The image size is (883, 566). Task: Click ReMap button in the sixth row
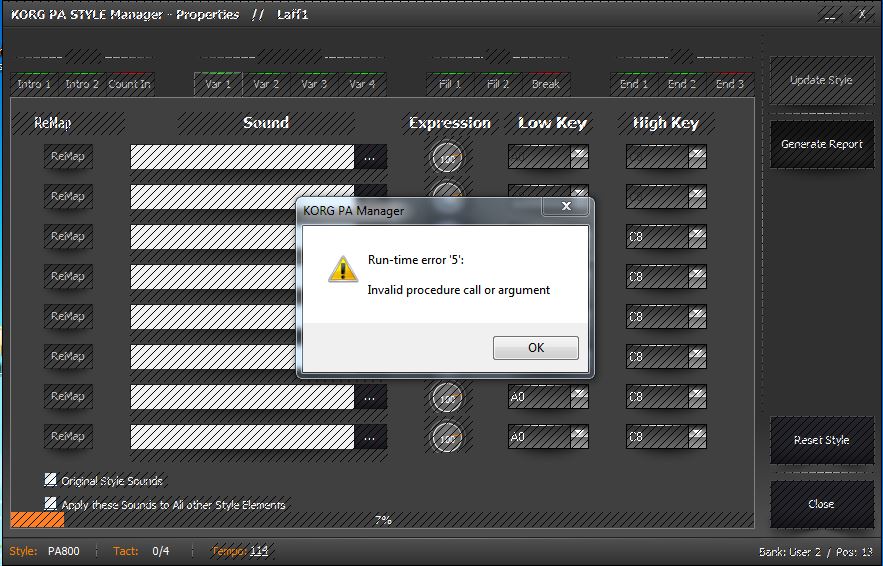(68, 356)
